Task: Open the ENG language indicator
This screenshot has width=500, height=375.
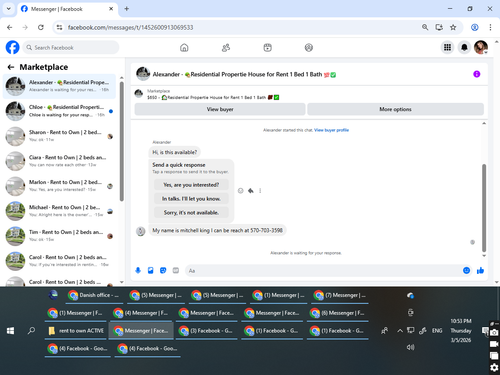Action: pos(437,331)
